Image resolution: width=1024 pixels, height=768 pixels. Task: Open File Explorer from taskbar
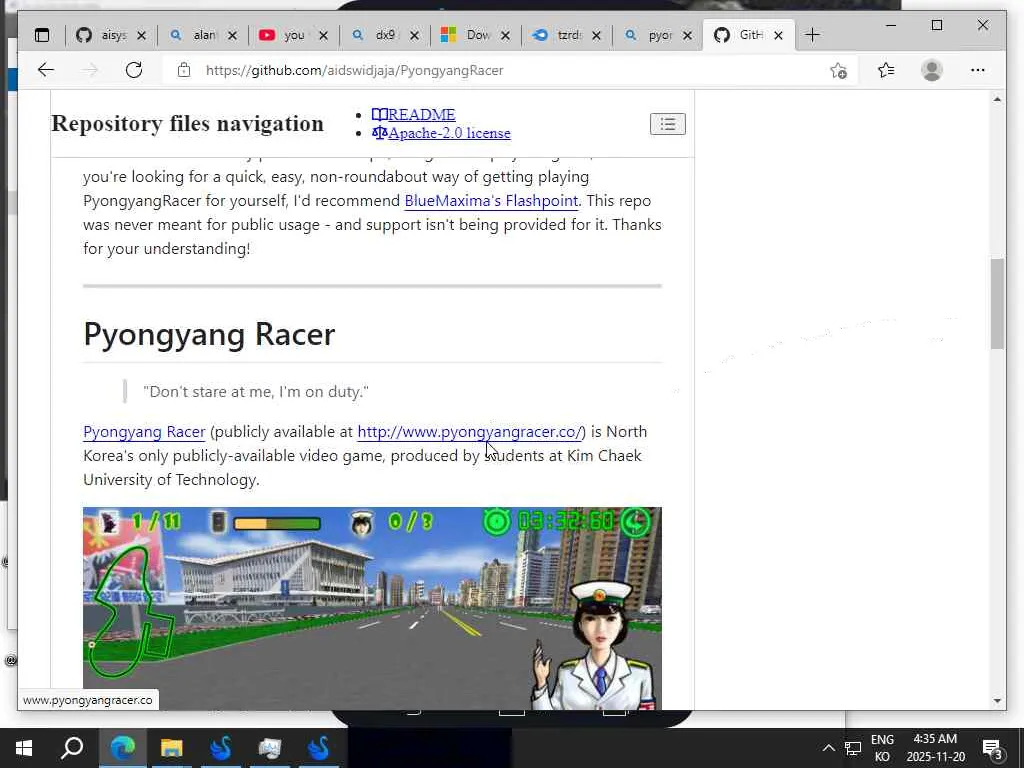click(x=172, y=748)
